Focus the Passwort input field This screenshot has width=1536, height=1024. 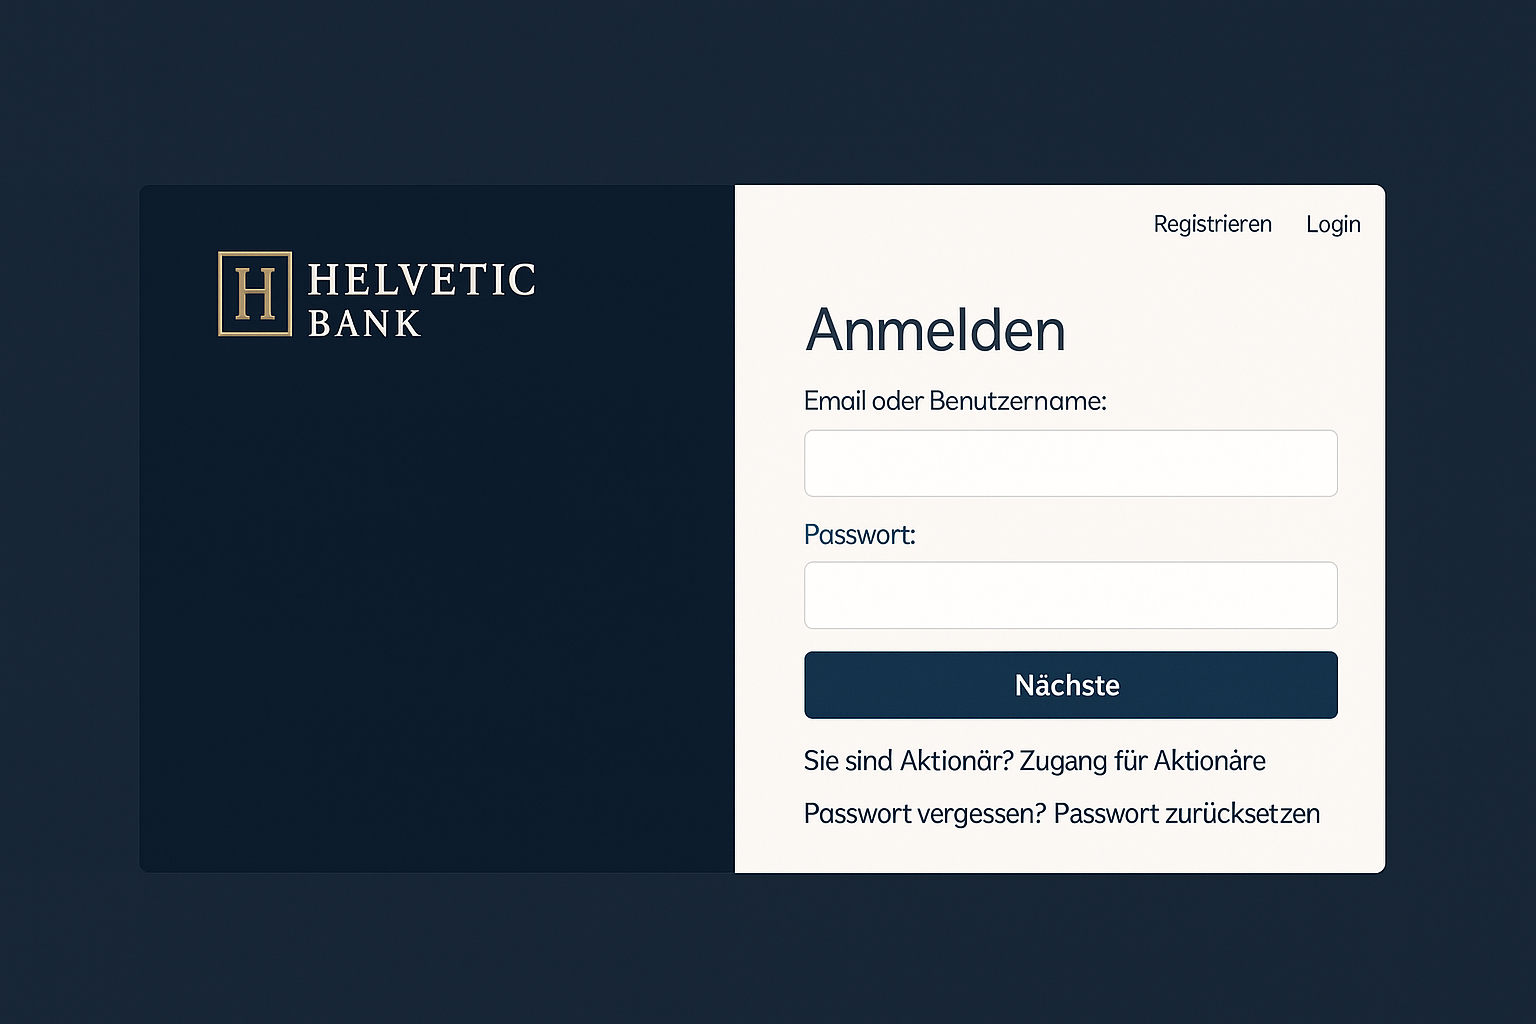click(x=1070, y=595)
